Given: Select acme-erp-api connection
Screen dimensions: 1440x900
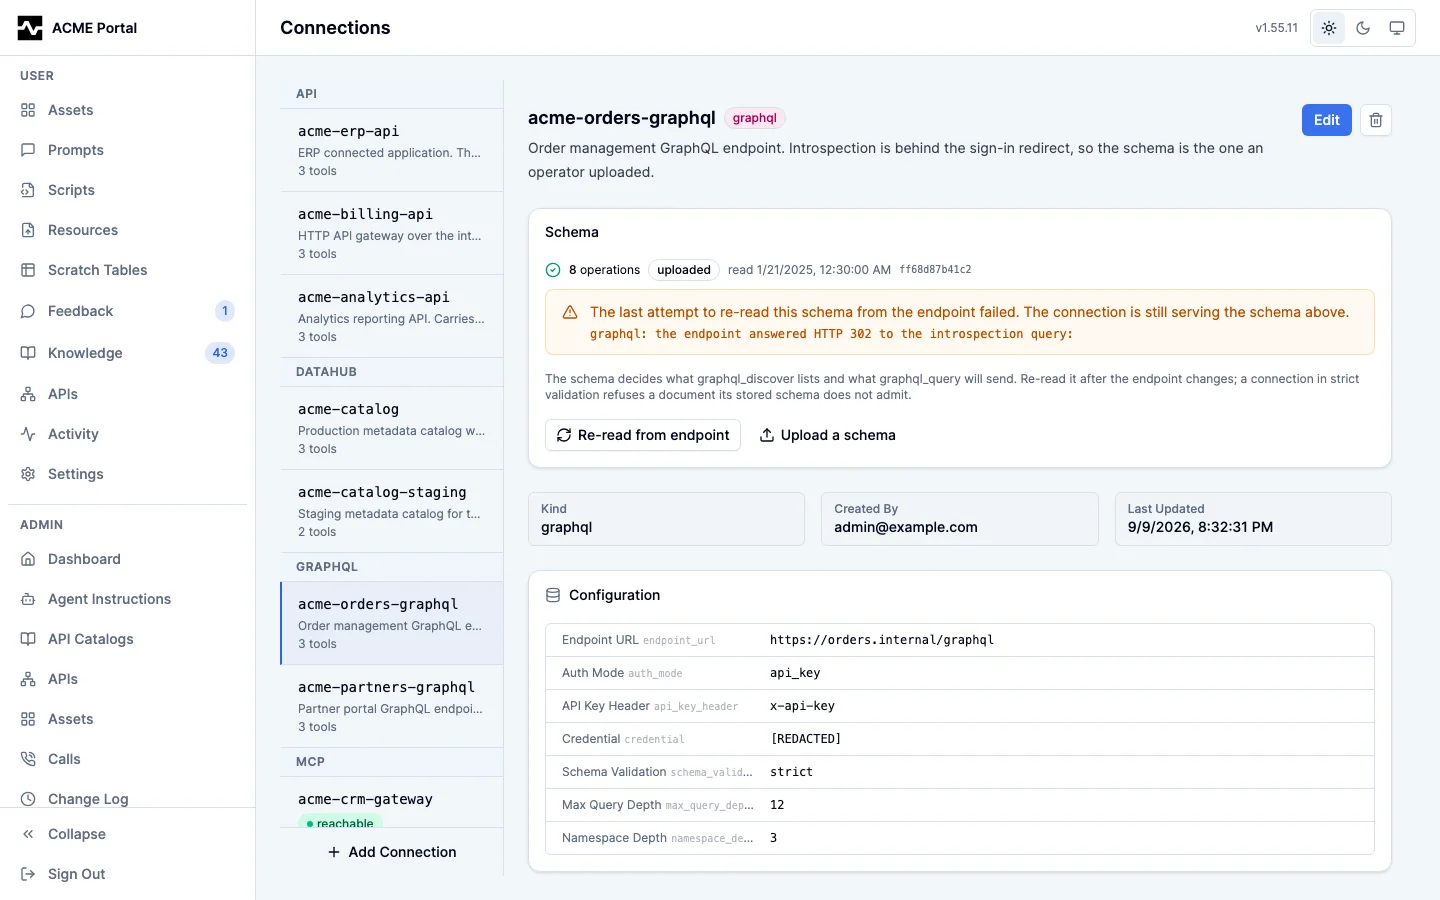Looking at the screenshot, I should click(x=392, y=150).
